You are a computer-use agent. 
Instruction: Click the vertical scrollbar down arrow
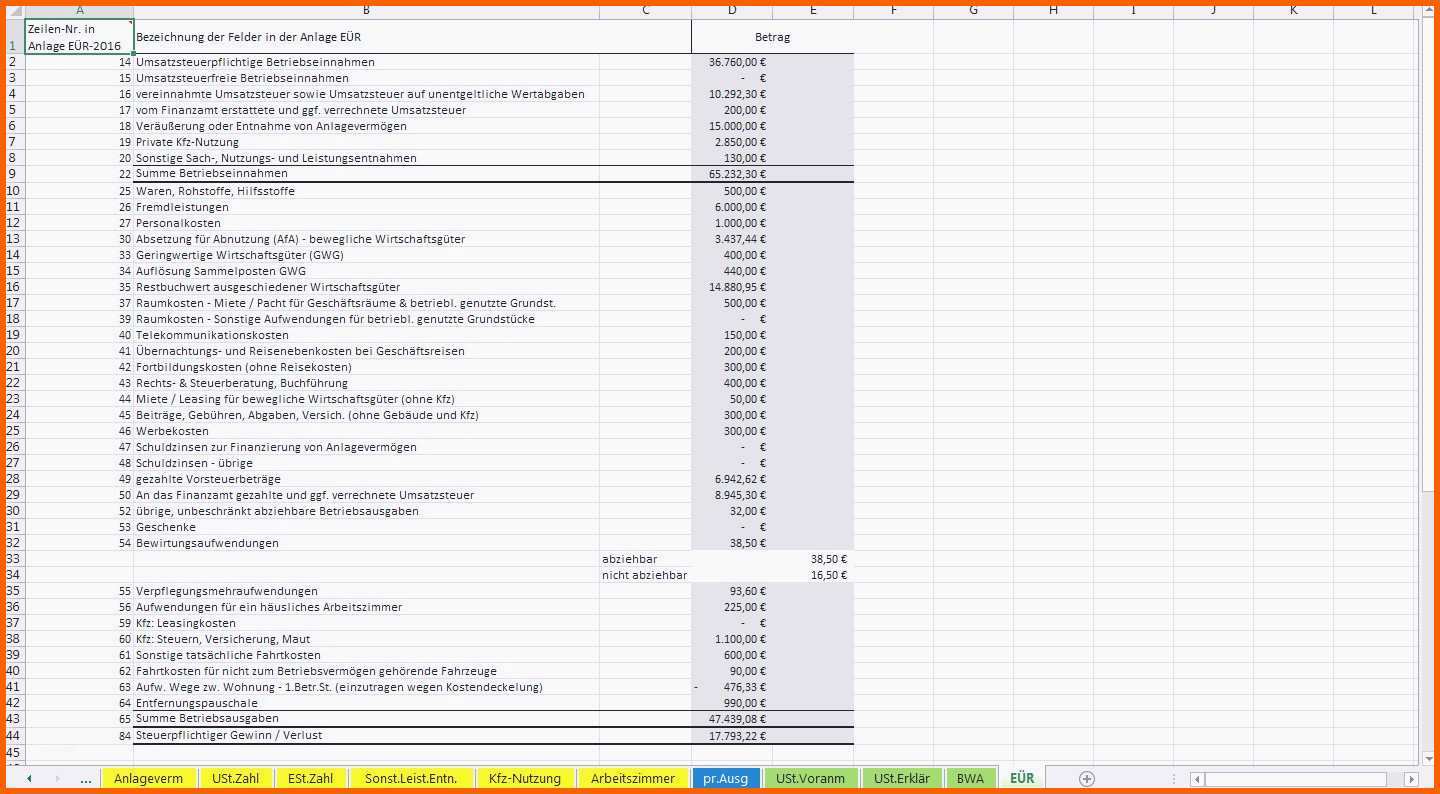click(x=1427, y=758)
